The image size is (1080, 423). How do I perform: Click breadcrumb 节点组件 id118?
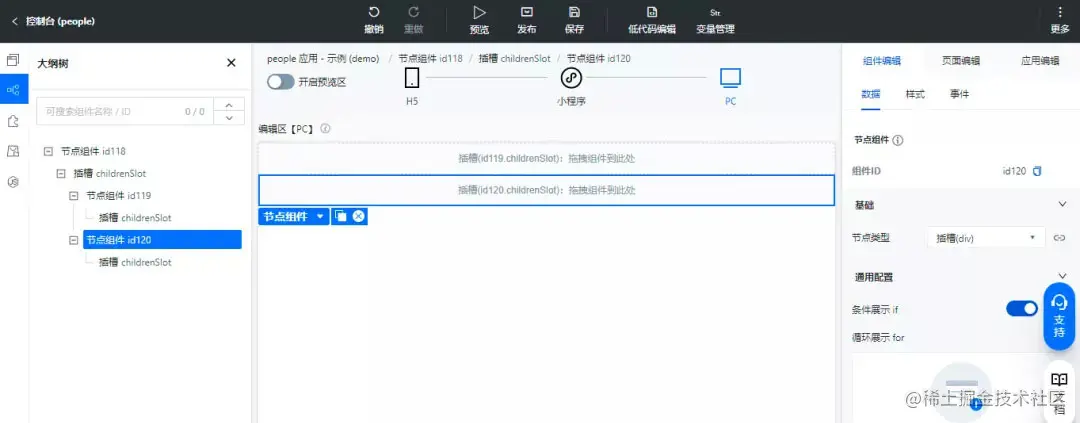pos(430,59)
